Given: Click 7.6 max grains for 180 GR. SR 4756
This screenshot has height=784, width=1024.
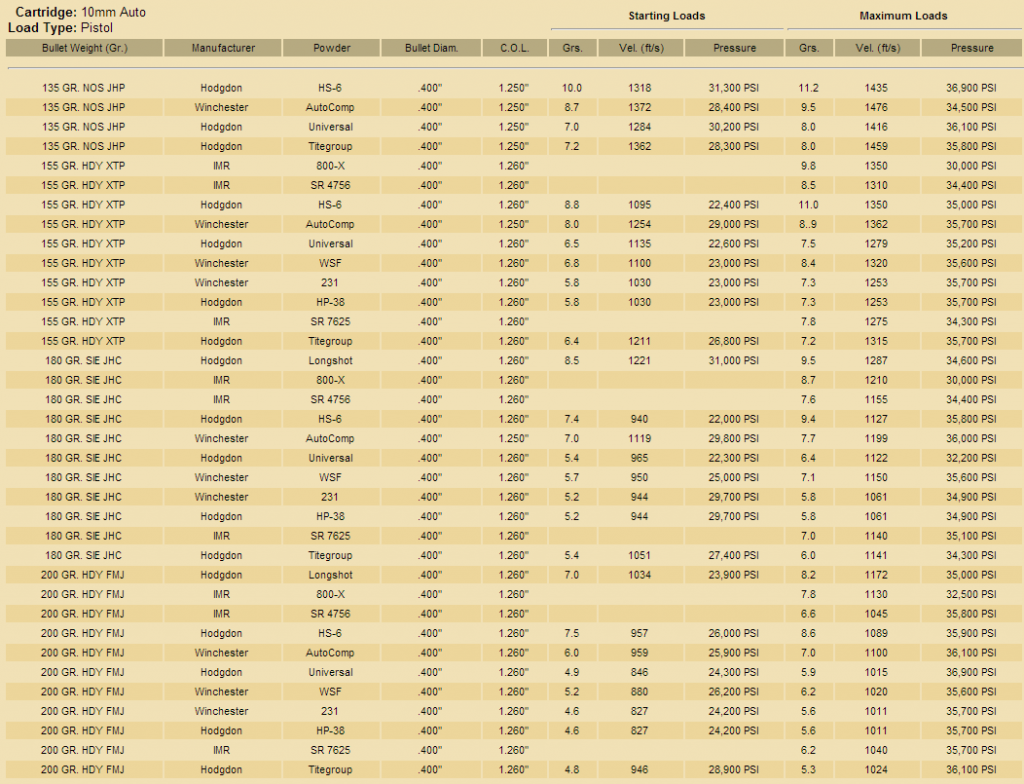Looking at the screenshot, I should [808, 400].
